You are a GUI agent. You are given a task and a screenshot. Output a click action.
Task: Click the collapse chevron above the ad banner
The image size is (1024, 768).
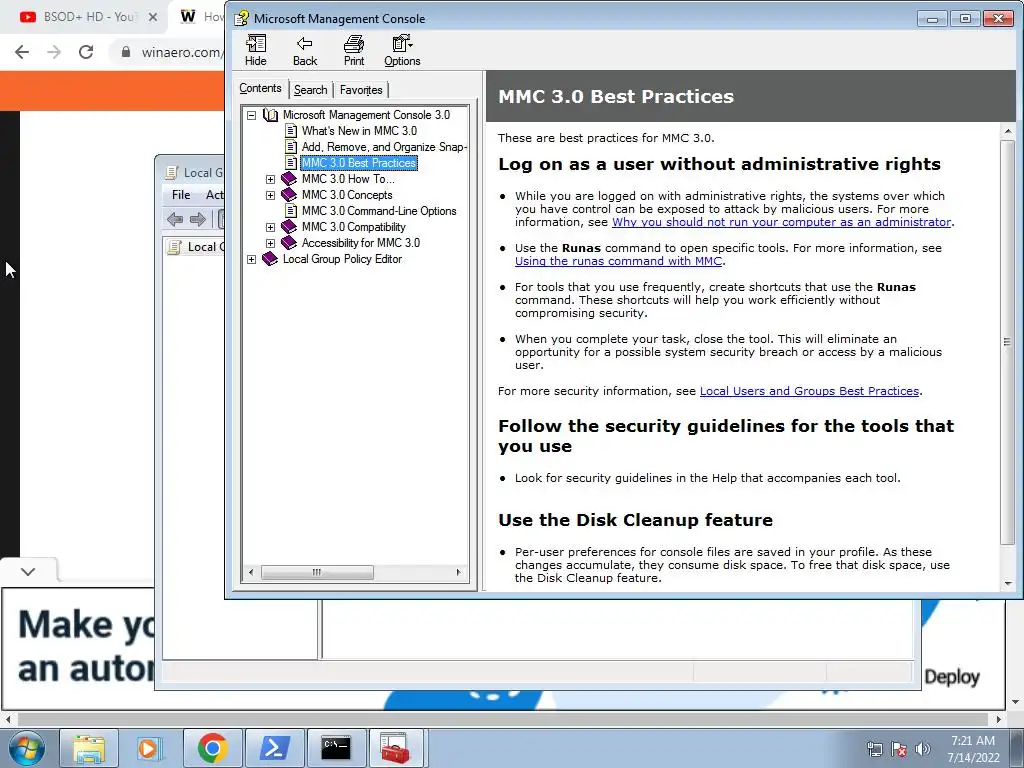click(27, 571)
